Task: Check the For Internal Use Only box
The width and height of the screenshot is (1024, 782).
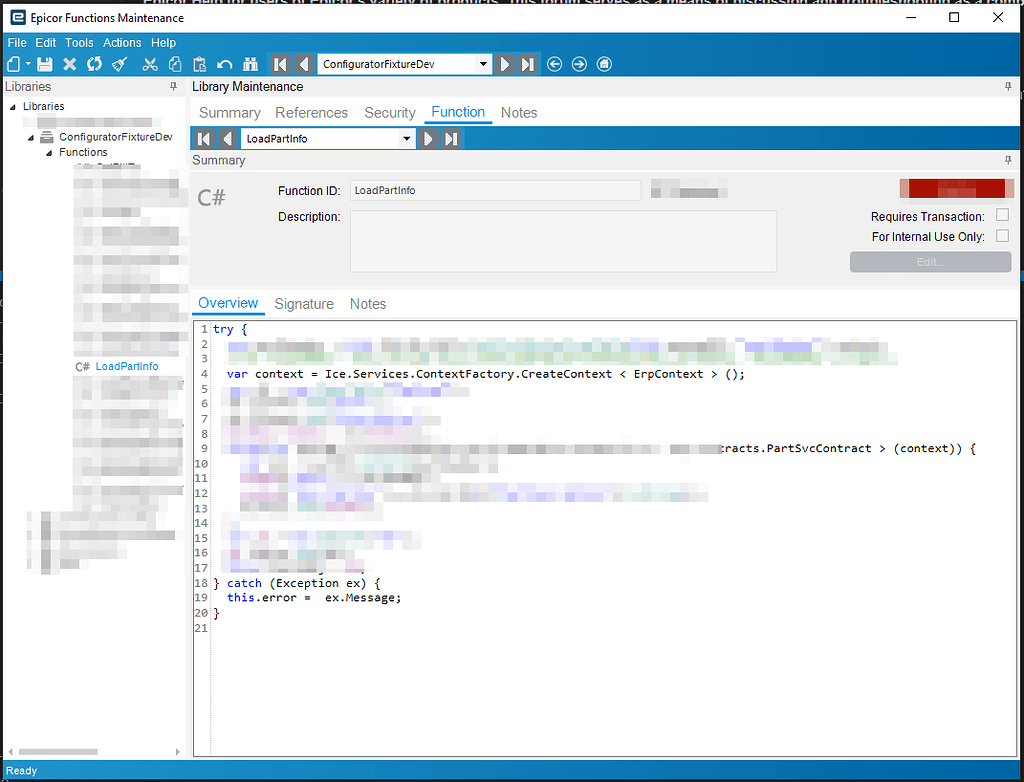Action: 1002,235
